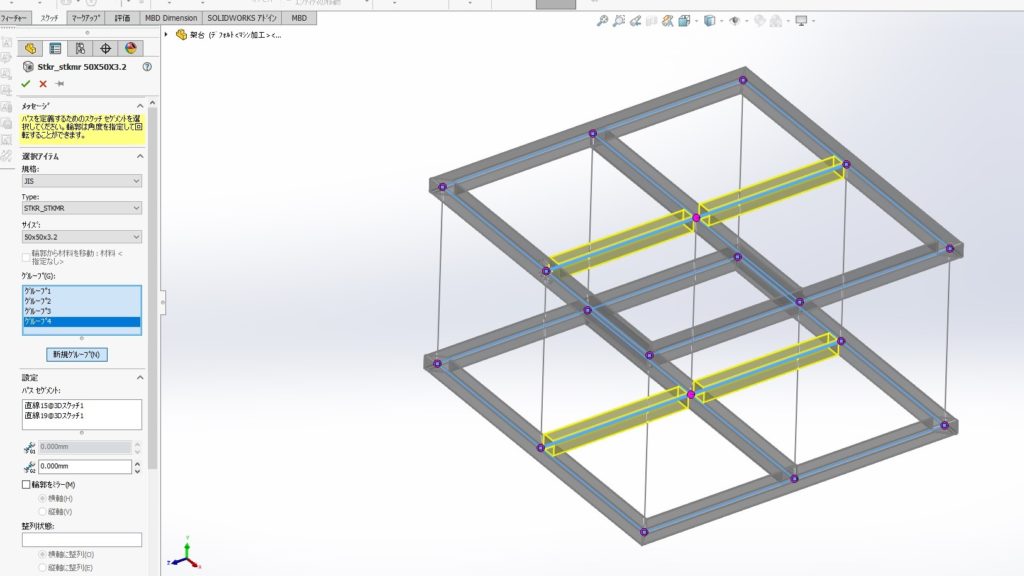Open the 評価 tab
This screenshot has width=1024, height=576.
[x=122, y=18]
